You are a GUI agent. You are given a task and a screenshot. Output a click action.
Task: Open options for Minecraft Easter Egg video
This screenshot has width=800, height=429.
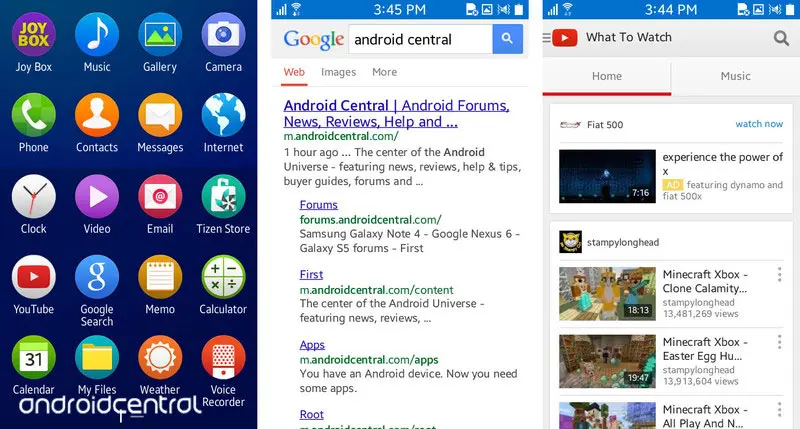coord(780,342)
